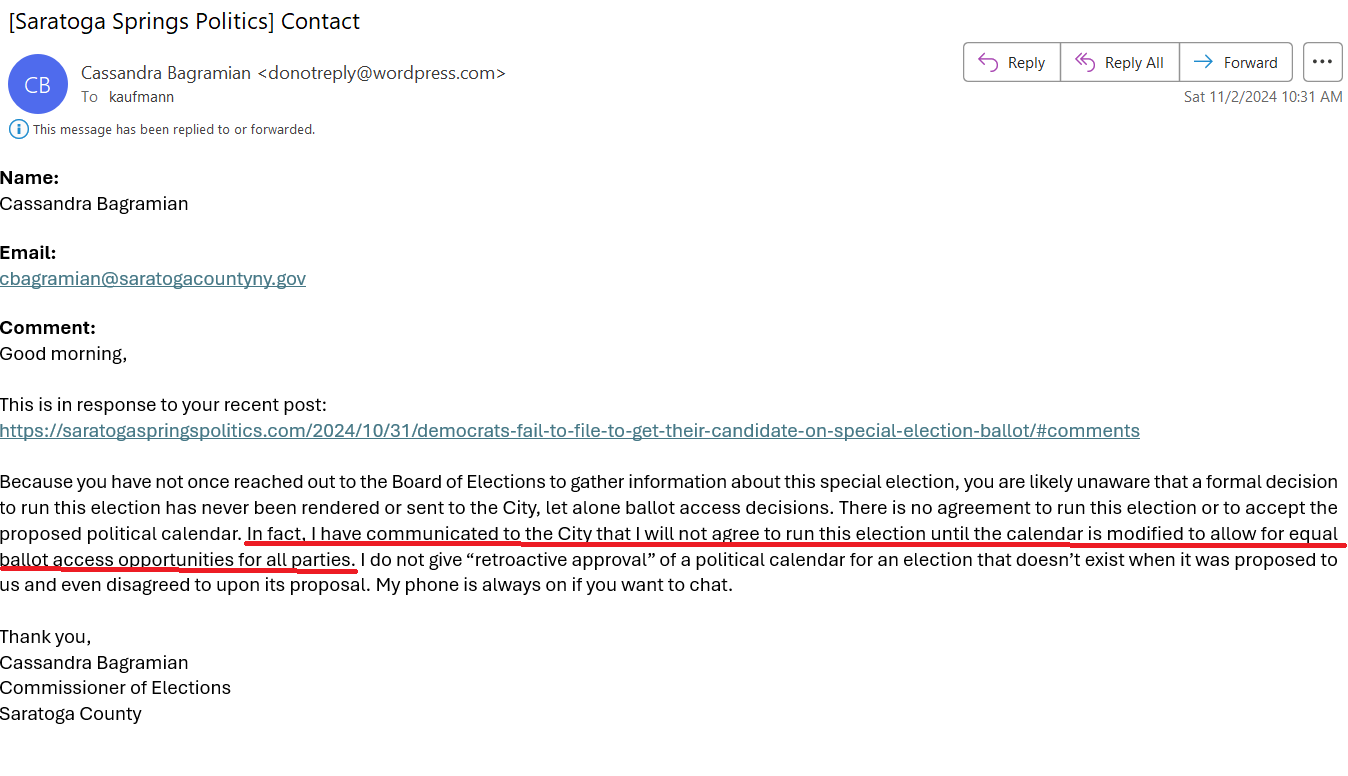Click the "Good morning," greeting line
Viewport: 1348px width, 776px height.
[64, 354]
